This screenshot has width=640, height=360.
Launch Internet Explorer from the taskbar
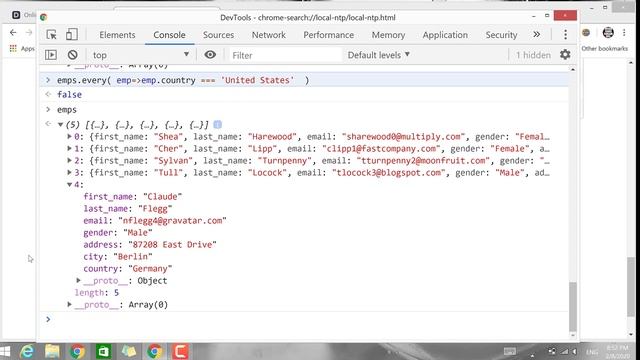(x=27, y=351)
